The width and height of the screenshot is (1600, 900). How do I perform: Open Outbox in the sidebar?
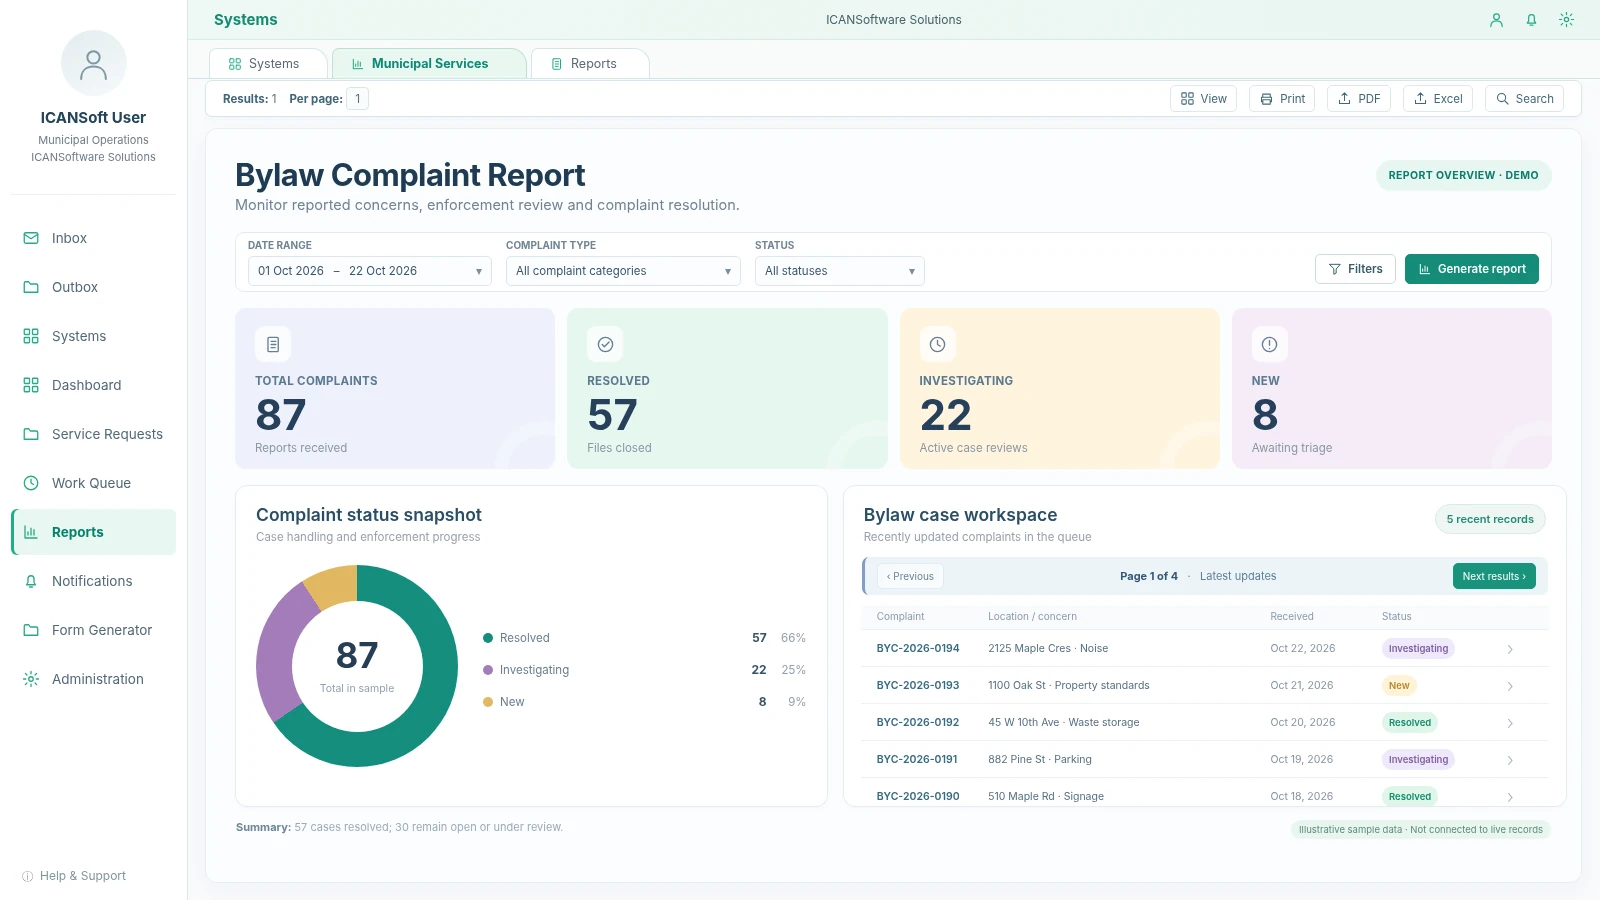pyautogui.click(x=93, y=287)
